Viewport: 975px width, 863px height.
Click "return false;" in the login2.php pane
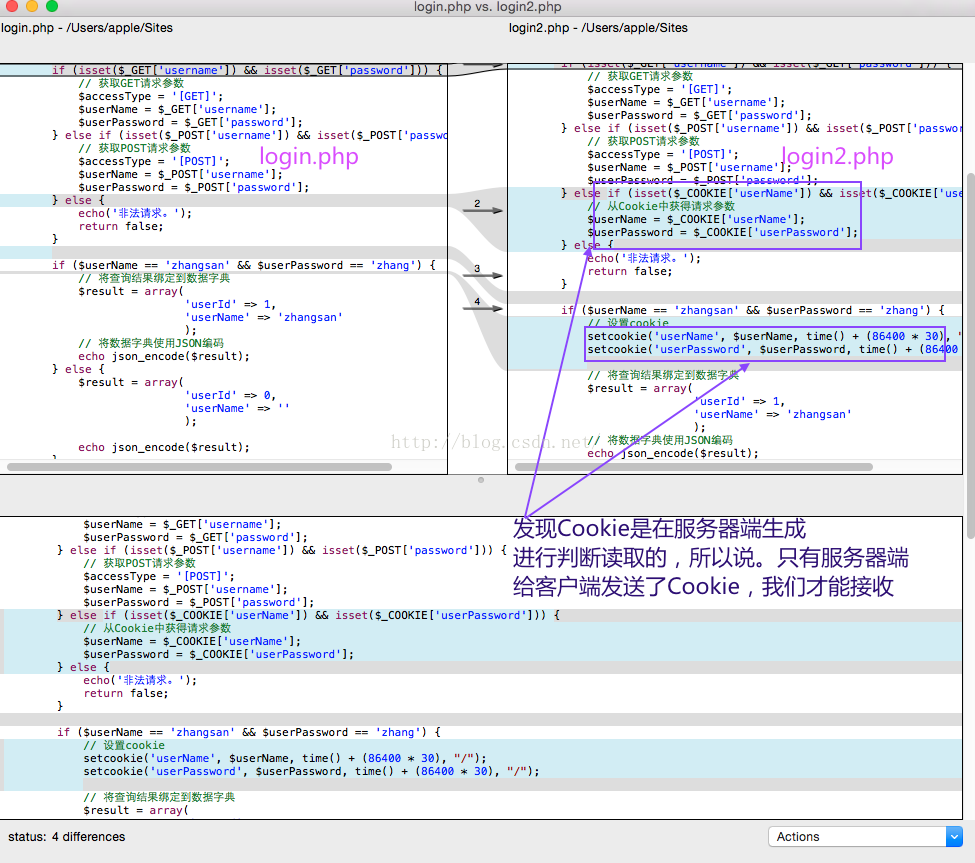(630, 271)
